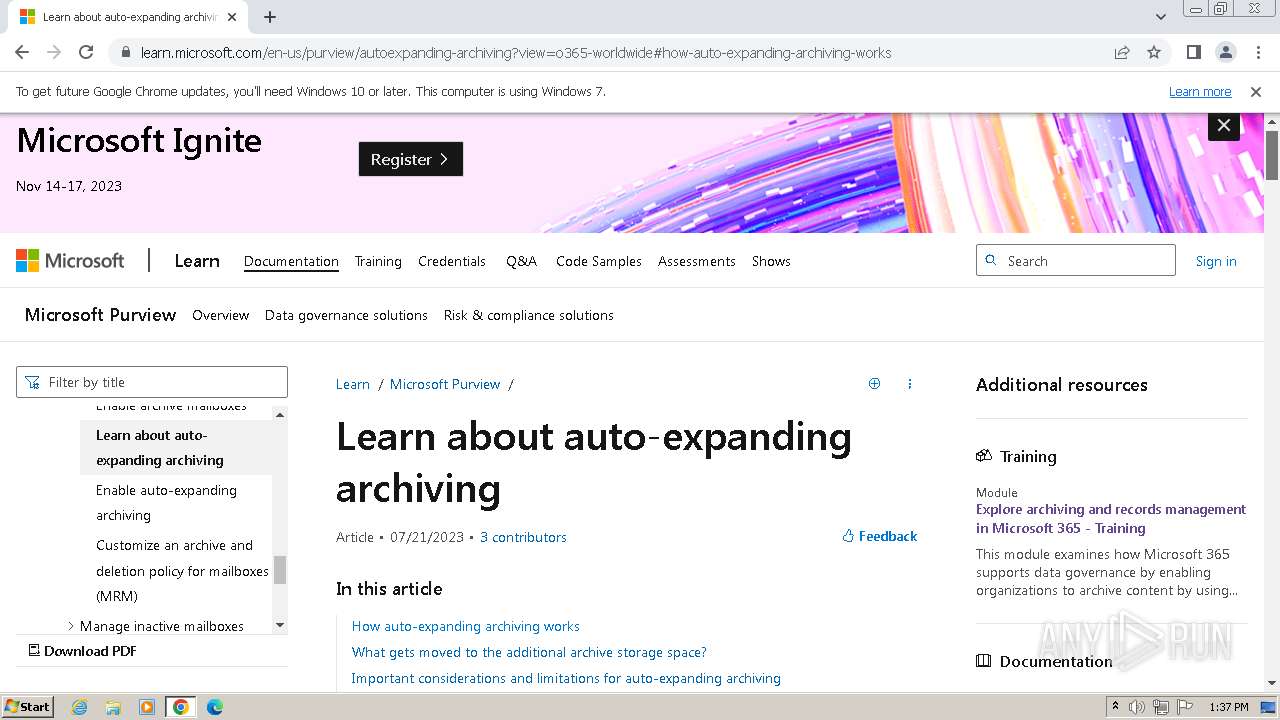Click the page scrollbar up arrow
1280x720 pixels.
1272,121
